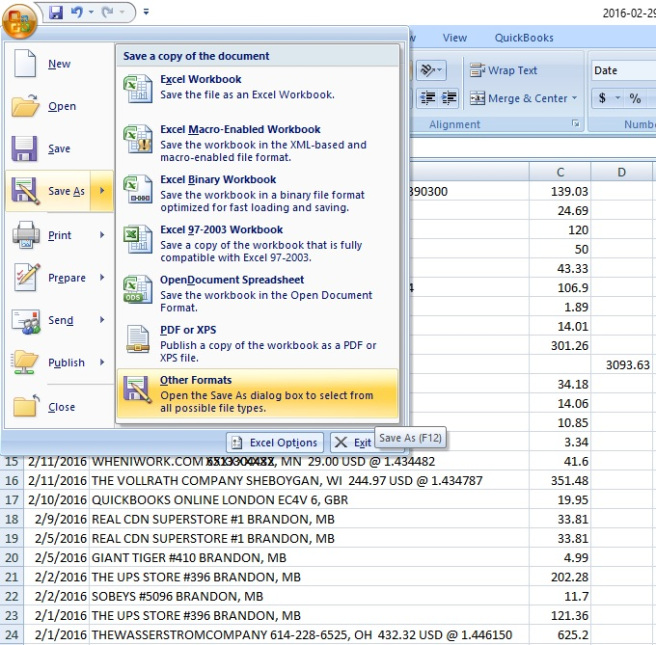Select OpenDocument Spreadsheet format

click(257, 293)
